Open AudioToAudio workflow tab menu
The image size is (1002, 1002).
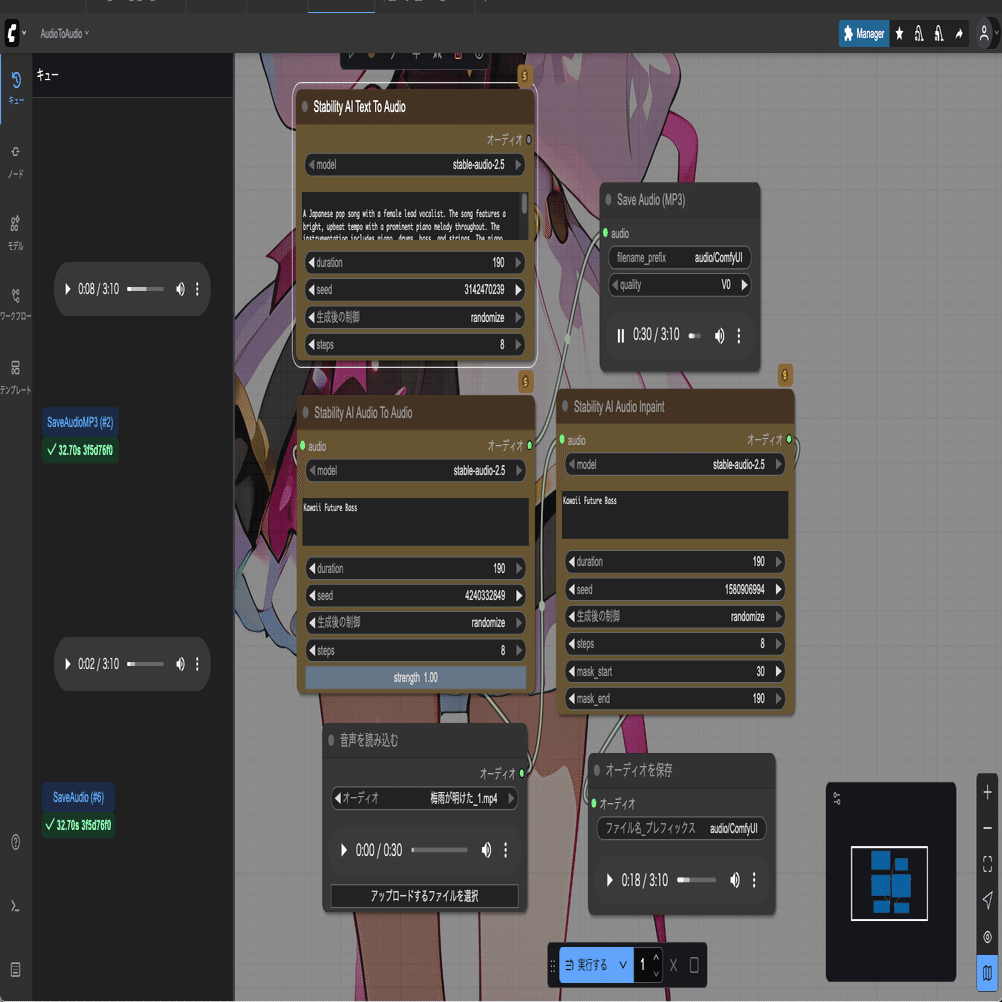click(65, 33)
